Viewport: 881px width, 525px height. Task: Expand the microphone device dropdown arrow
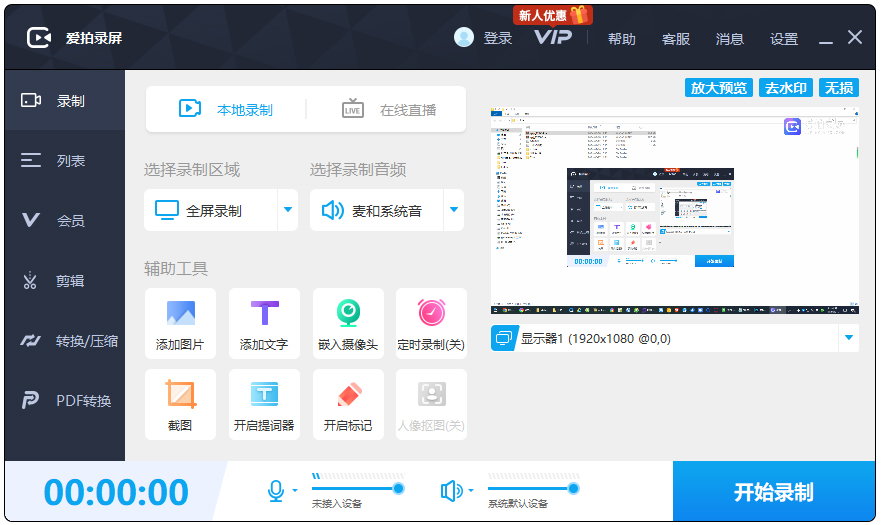(295, 491)
